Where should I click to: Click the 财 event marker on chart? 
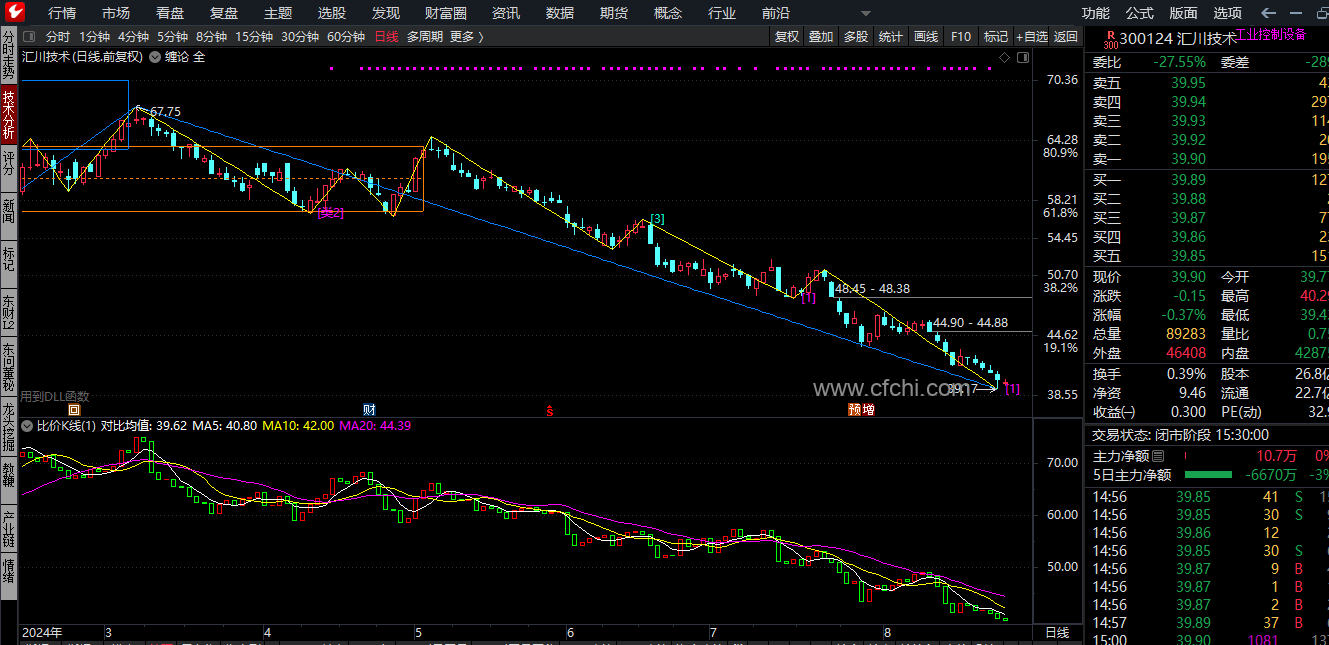tap(369, 410)
